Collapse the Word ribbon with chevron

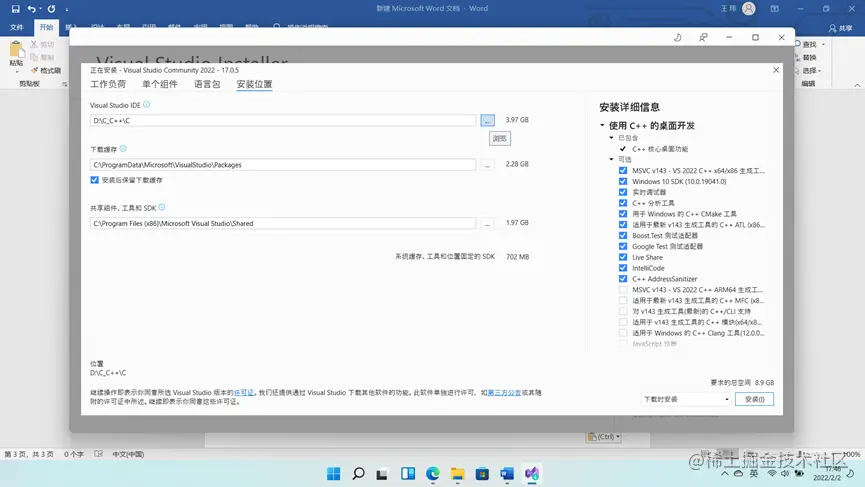tap(857, 85)
